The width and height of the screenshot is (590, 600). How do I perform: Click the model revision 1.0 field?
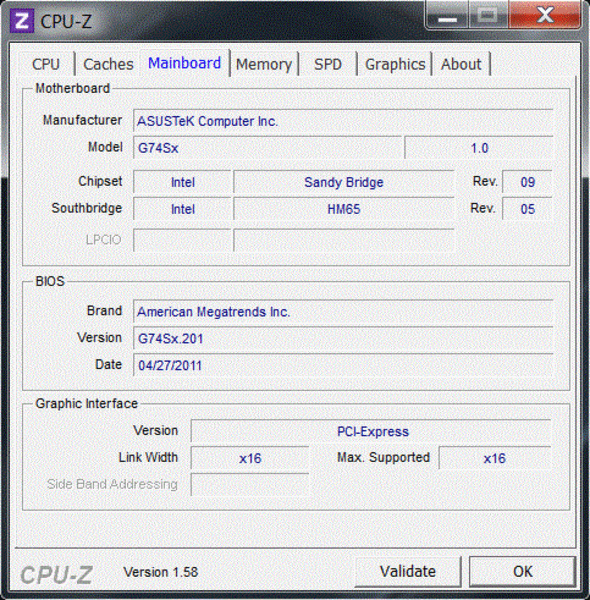pos(479,148)
